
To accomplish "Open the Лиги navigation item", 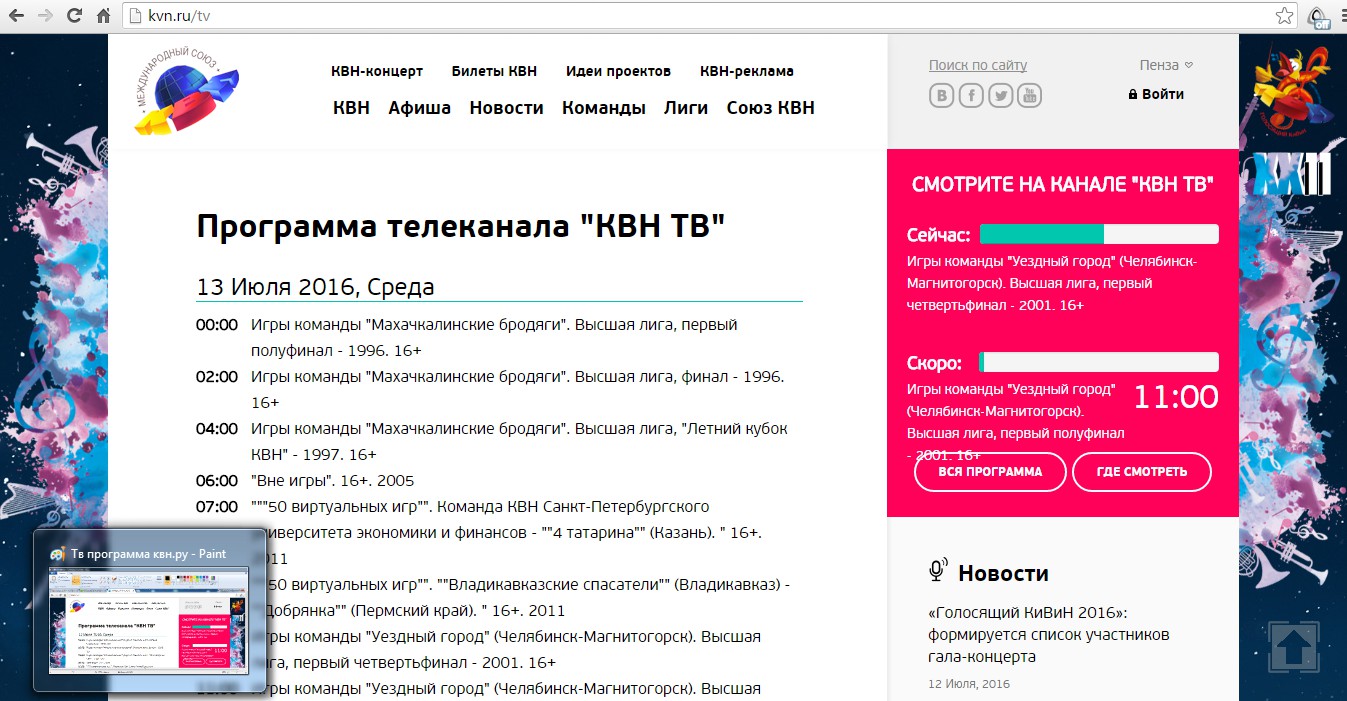I will pyautogui.click(x=686, y=108).
